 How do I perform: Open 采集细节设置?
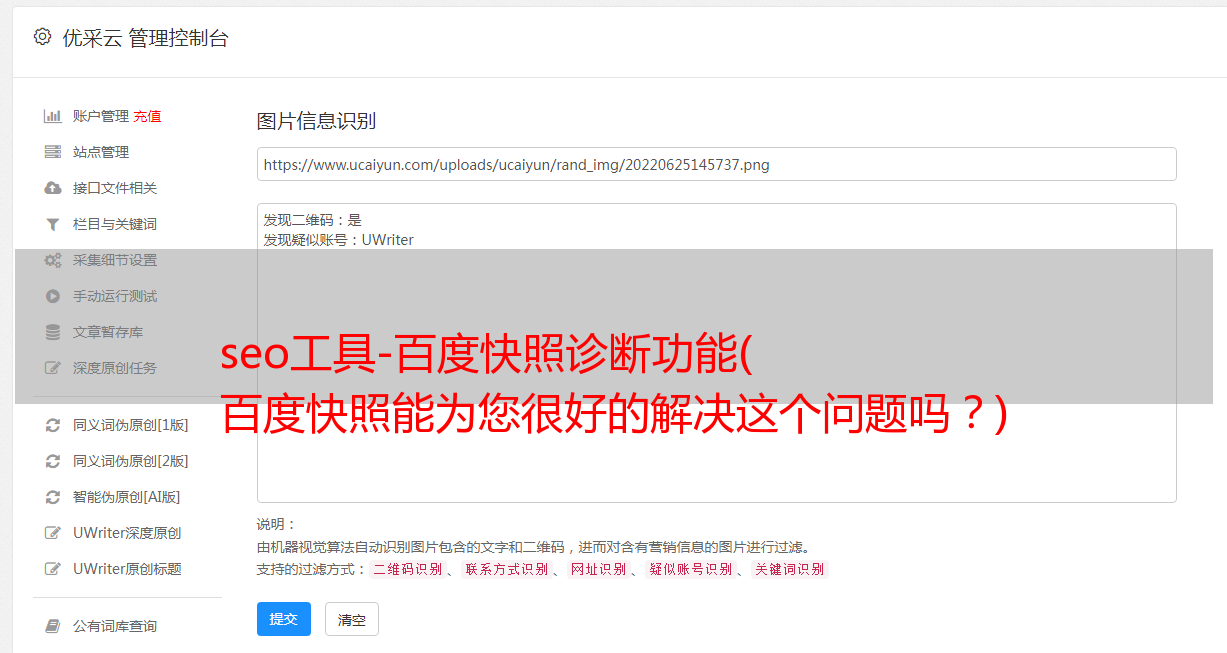coord(115,260)
